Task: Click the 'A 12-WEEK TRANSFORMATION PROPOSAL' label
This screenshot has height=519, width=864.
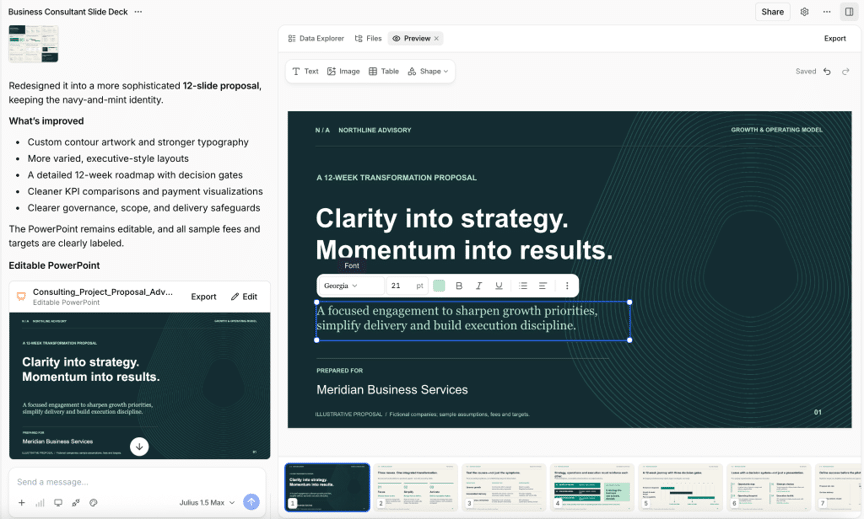Action: click(396, 177)
